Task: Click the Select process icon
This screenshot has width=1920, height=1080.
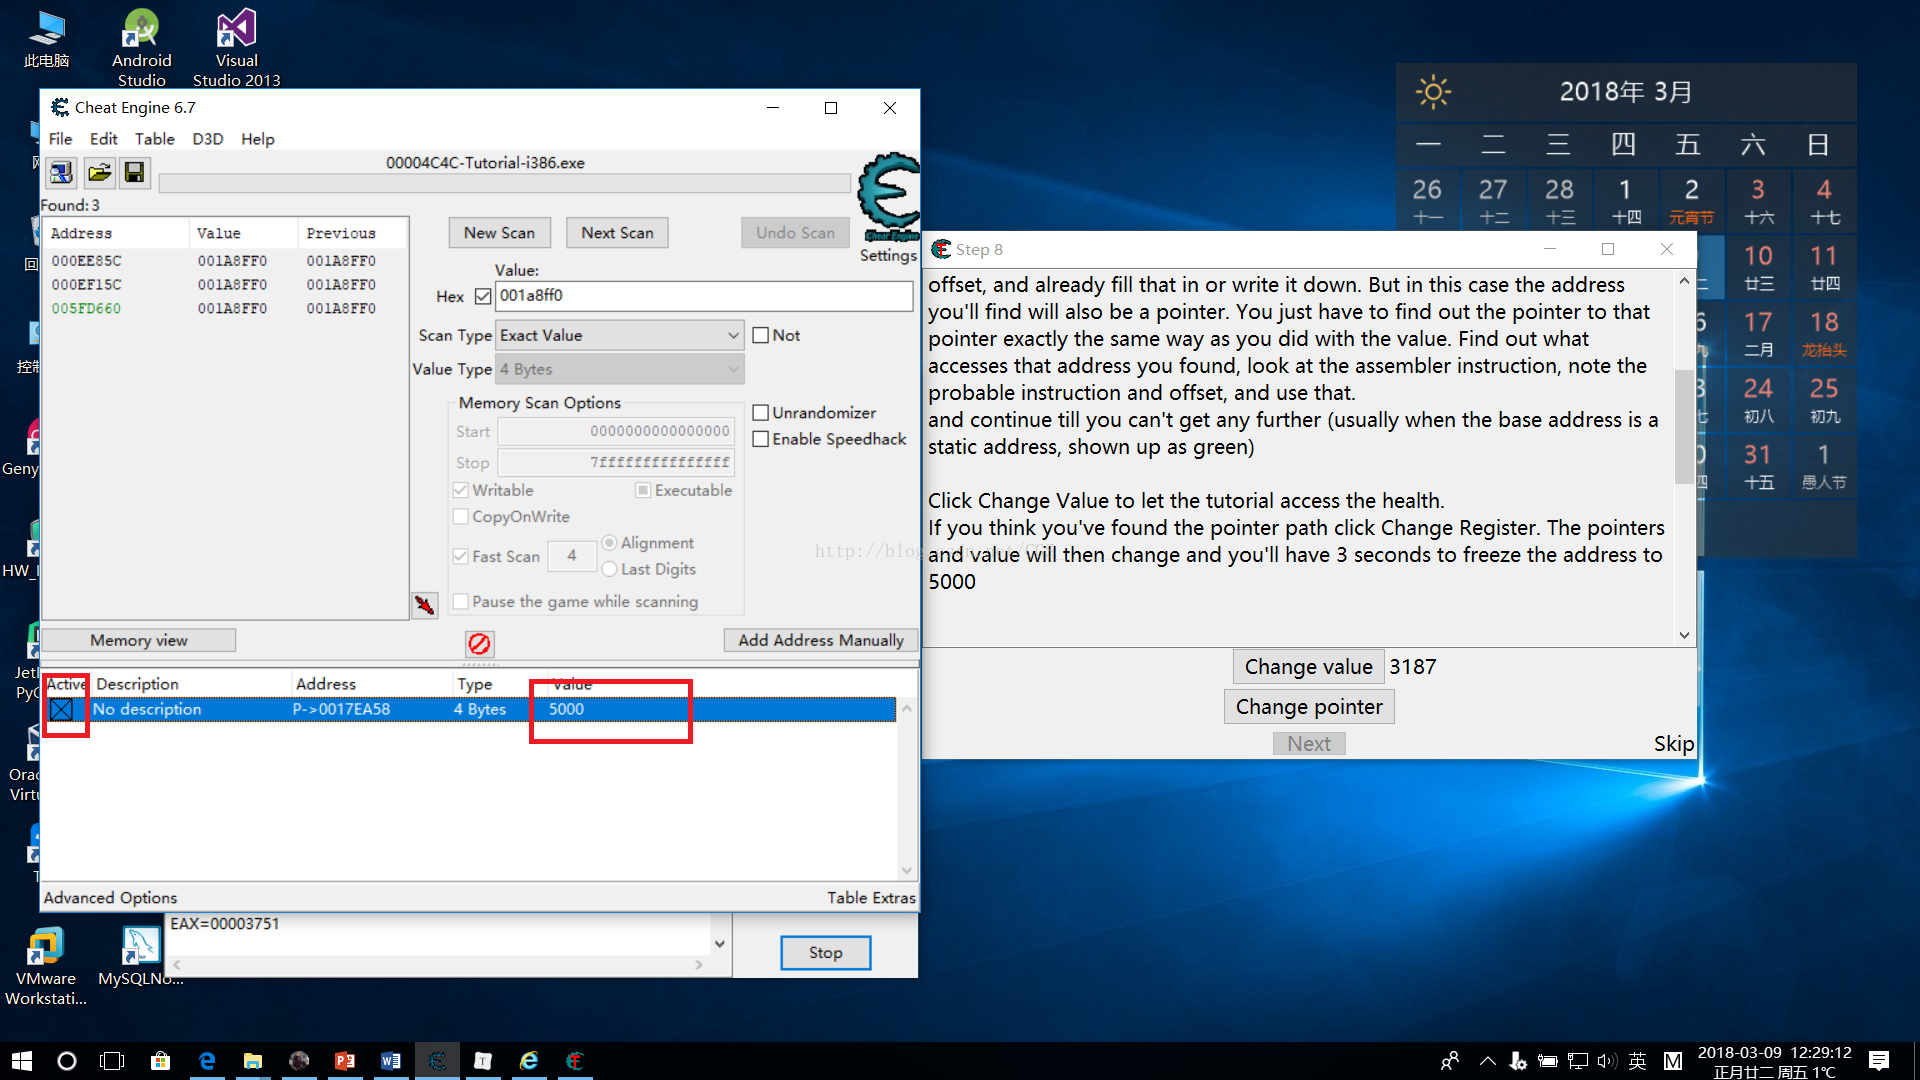Action: click(x=61, y=173)
